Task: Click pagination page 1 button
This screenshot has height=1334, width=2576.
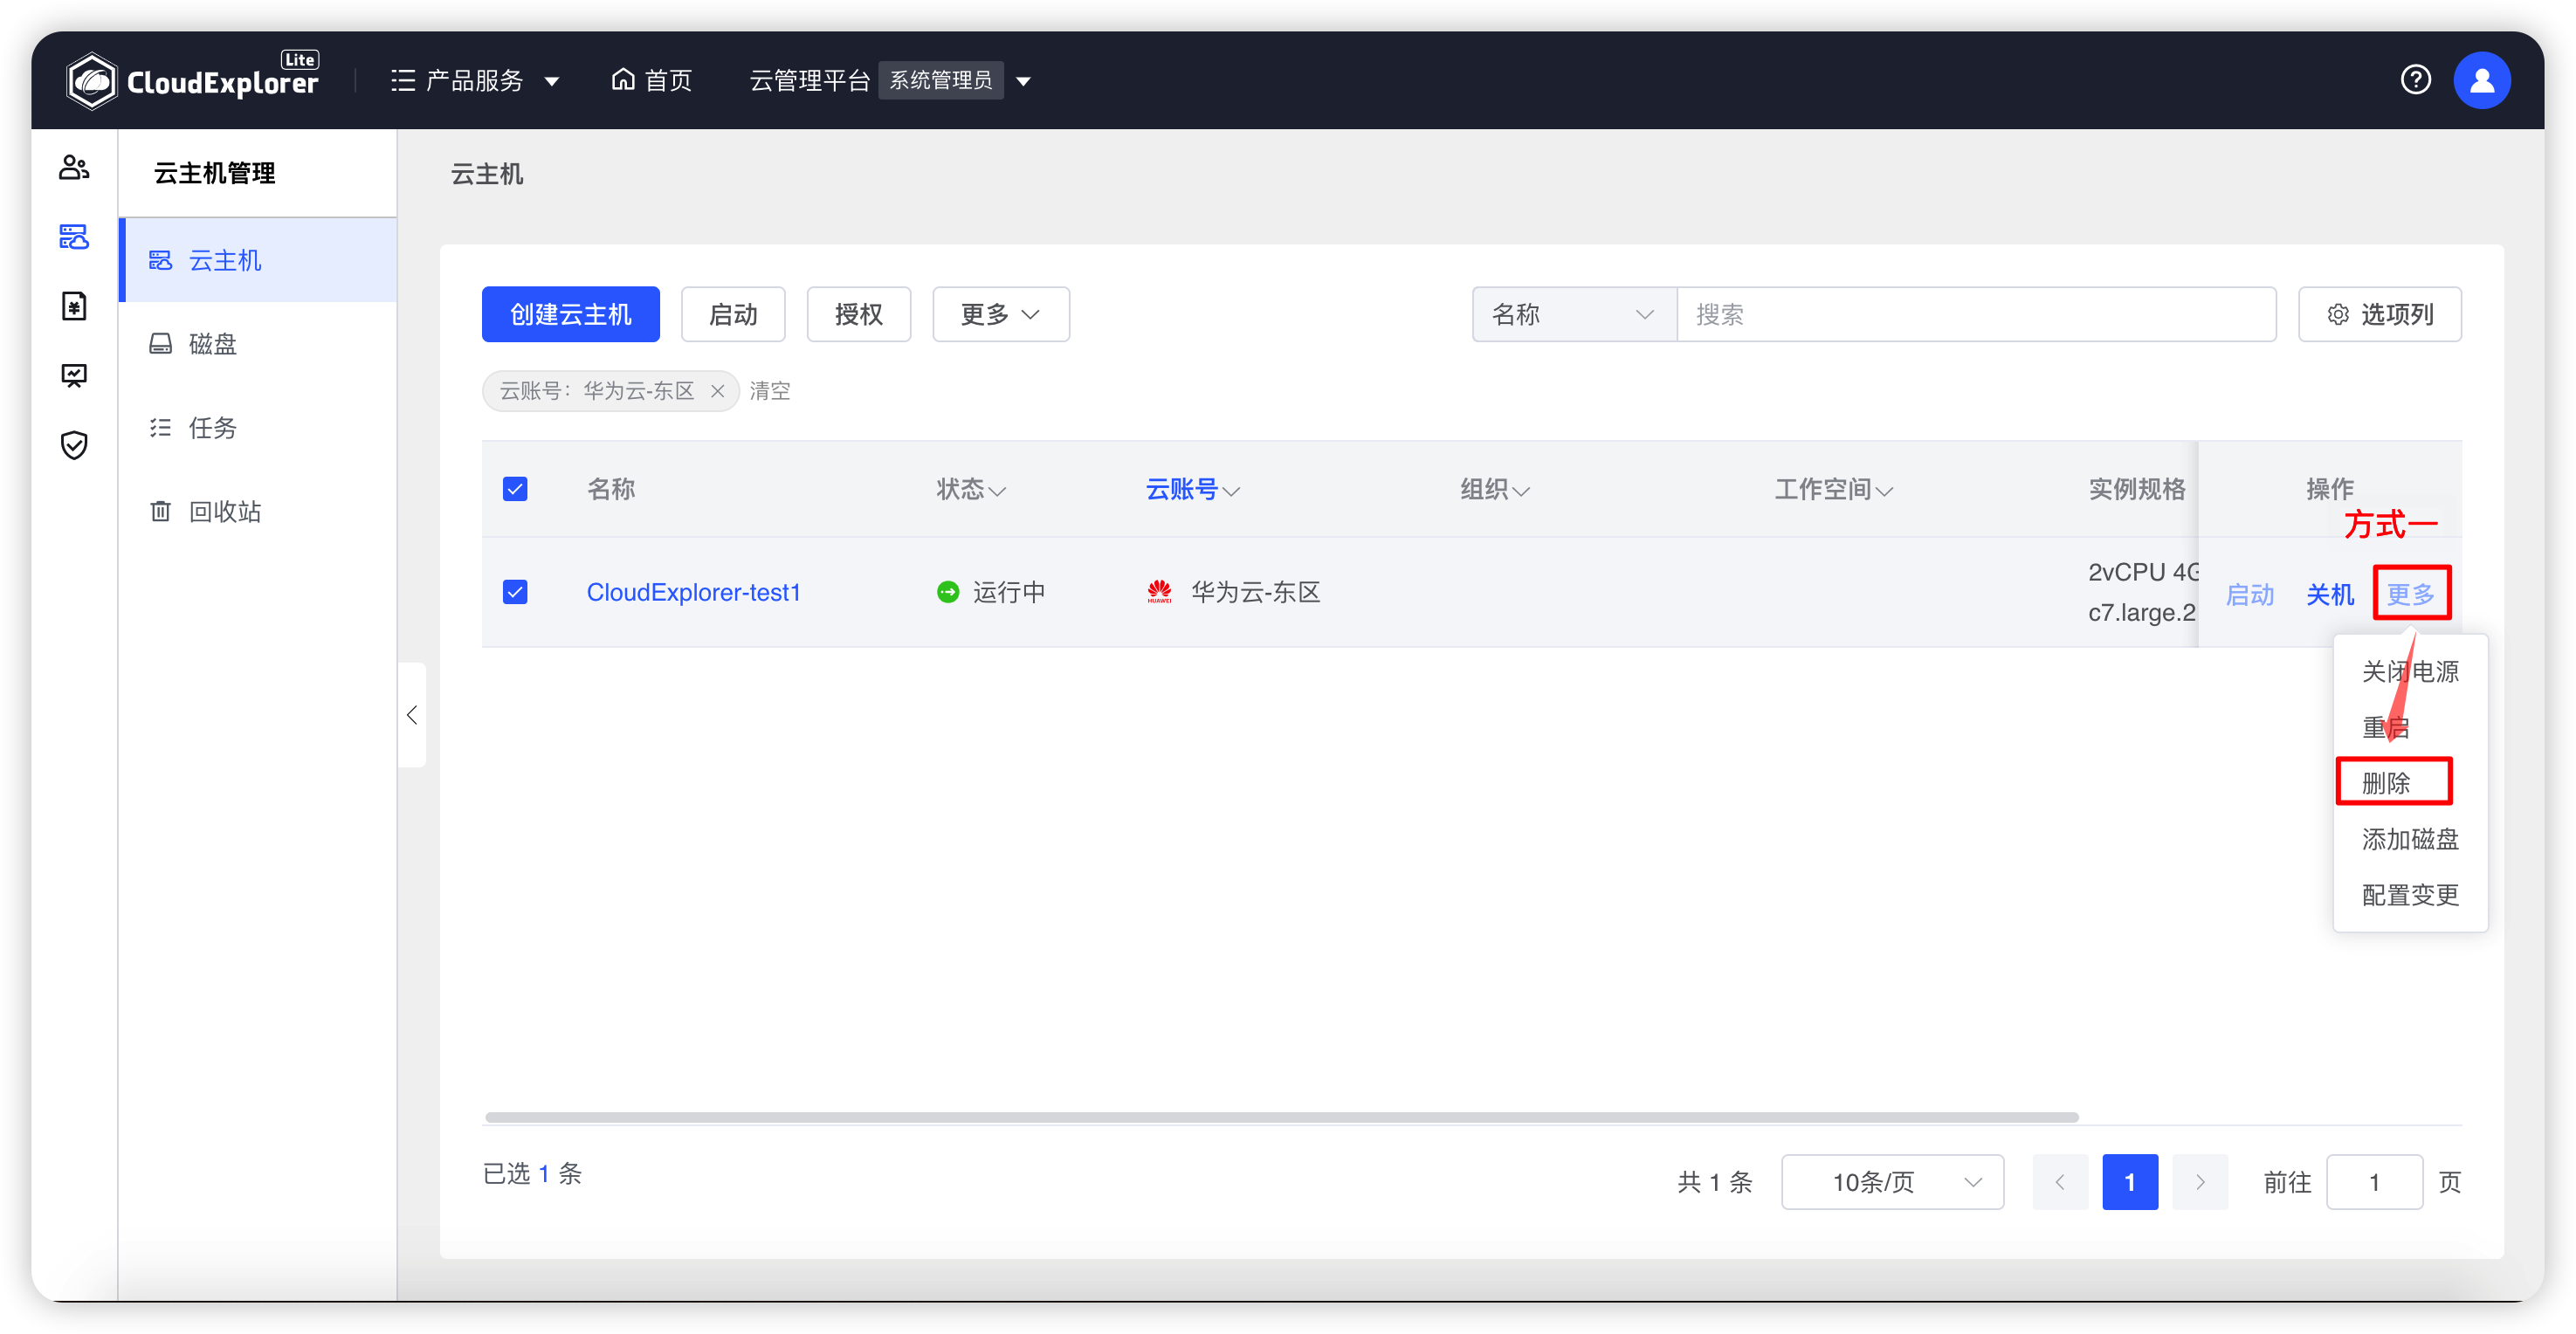Action: tap(2130, 1182)
